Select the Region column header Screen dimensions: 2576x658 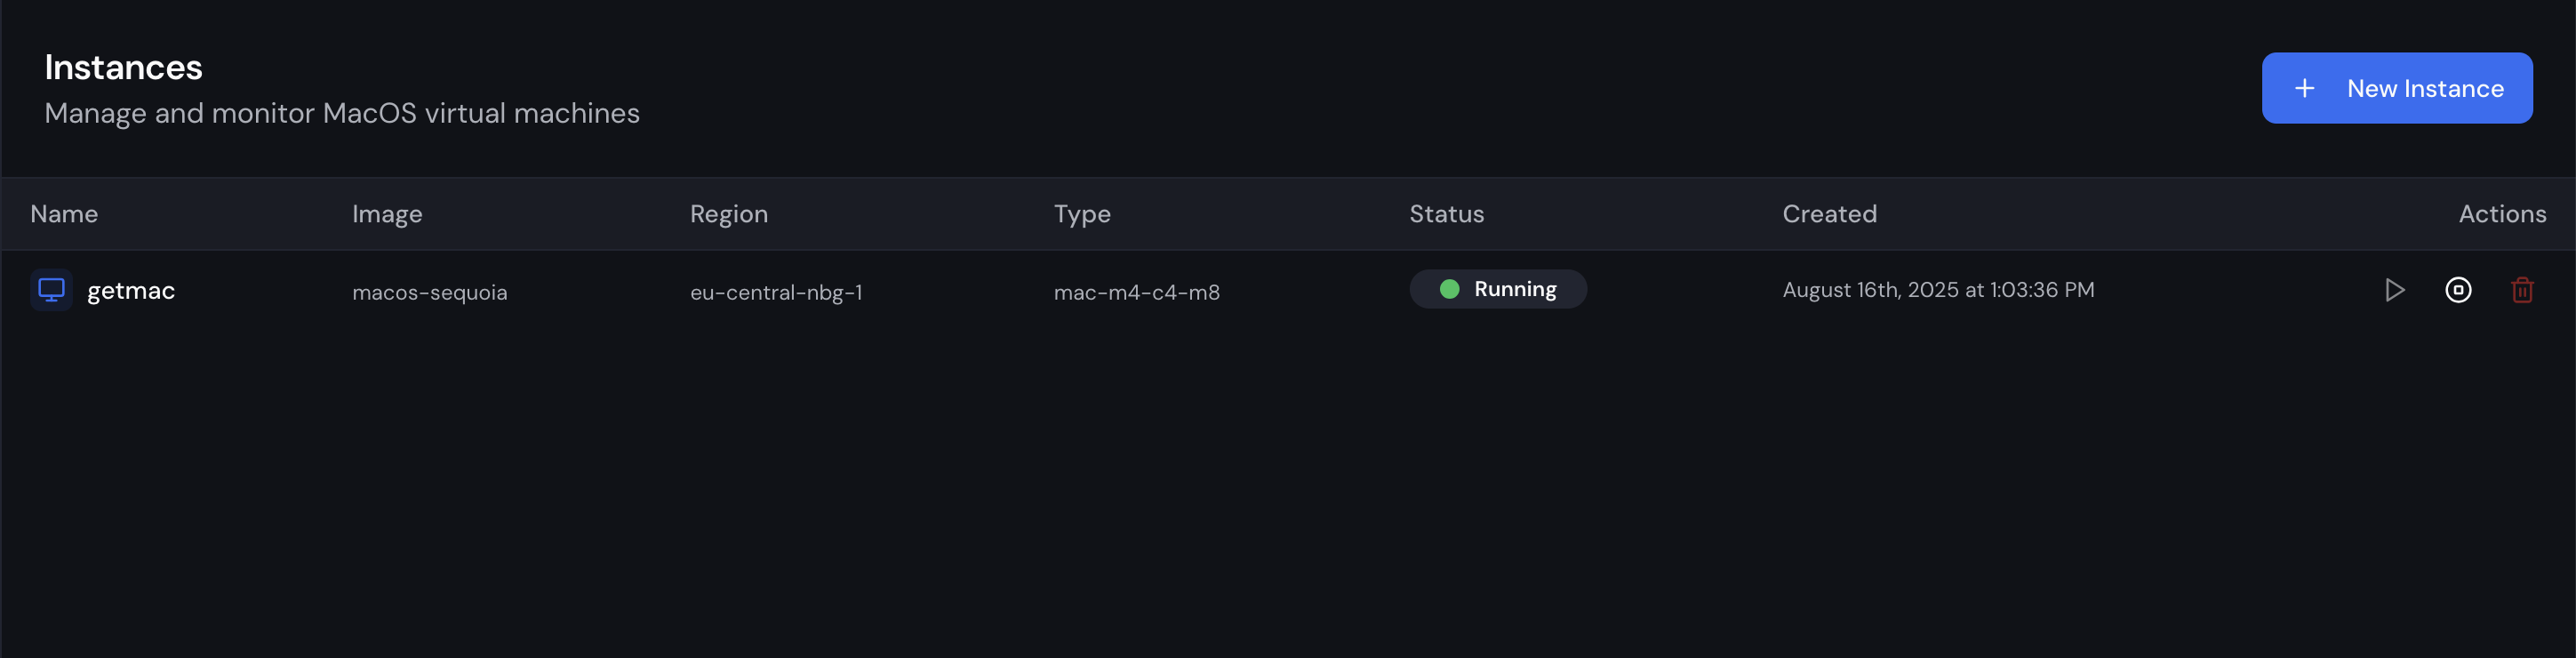728,213
